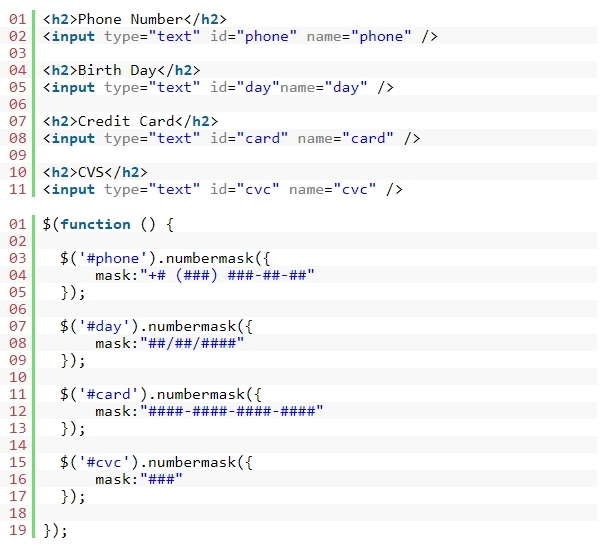
Task: Click the name="phone" attribute value
Action: [x=381, y=36]
